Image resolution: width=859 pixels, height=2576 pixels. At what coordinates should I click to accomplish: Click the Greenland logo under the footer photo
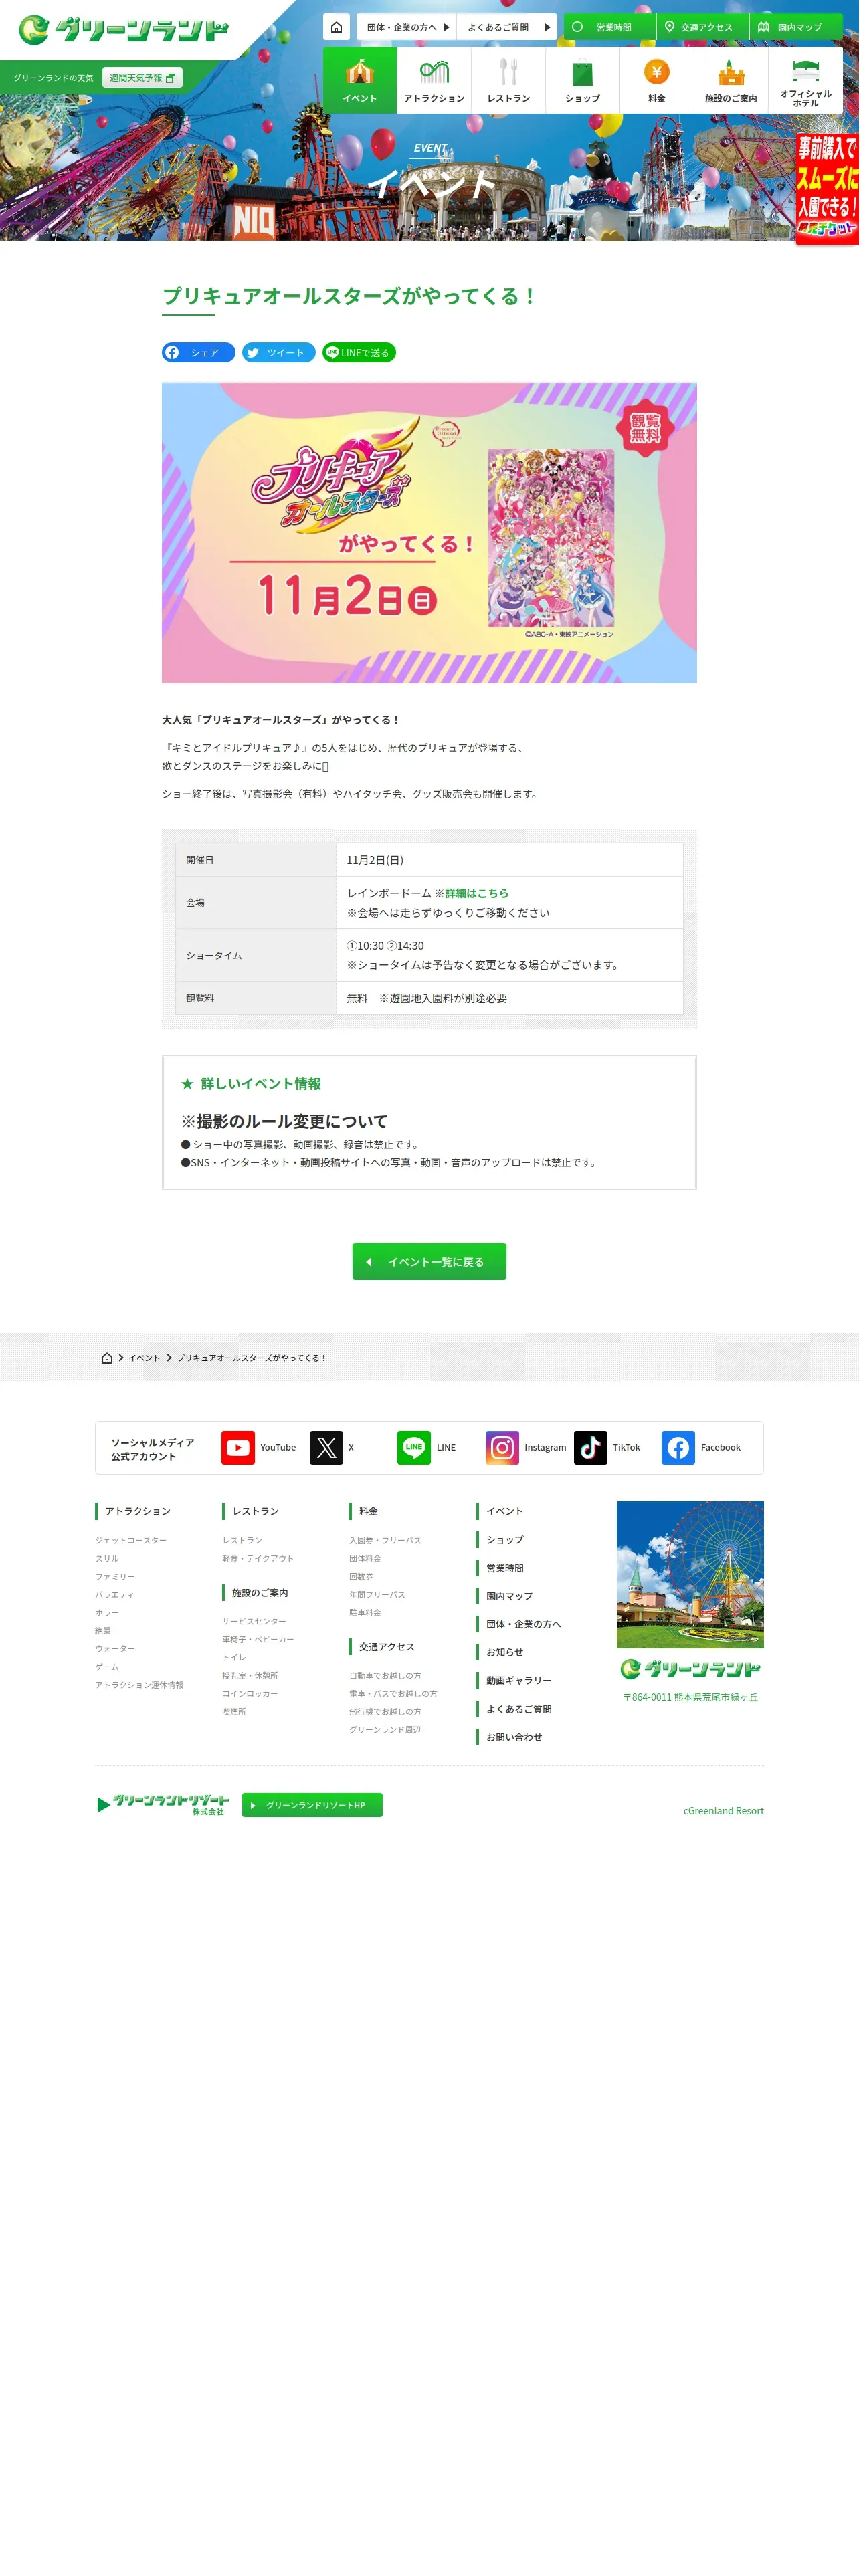pos(690,1669)
